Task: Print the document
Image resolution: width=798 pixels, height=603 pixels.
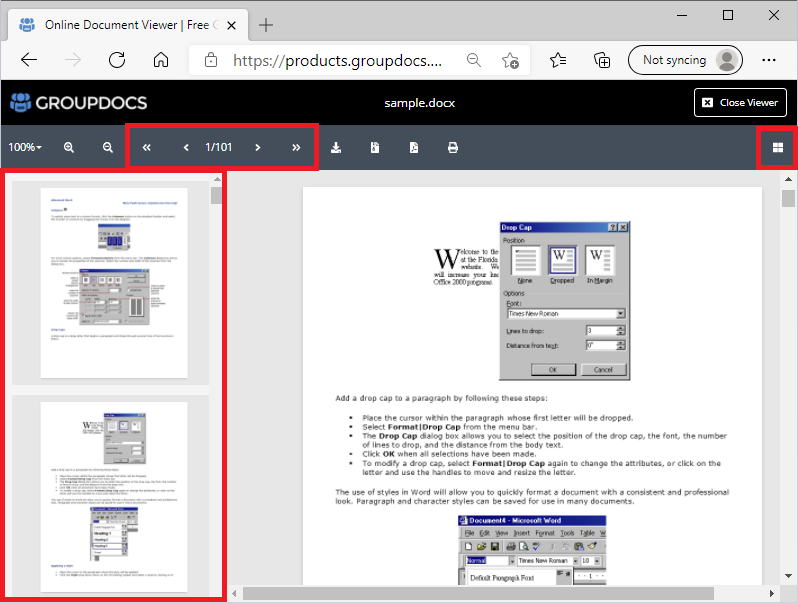Action: (453, 147)
